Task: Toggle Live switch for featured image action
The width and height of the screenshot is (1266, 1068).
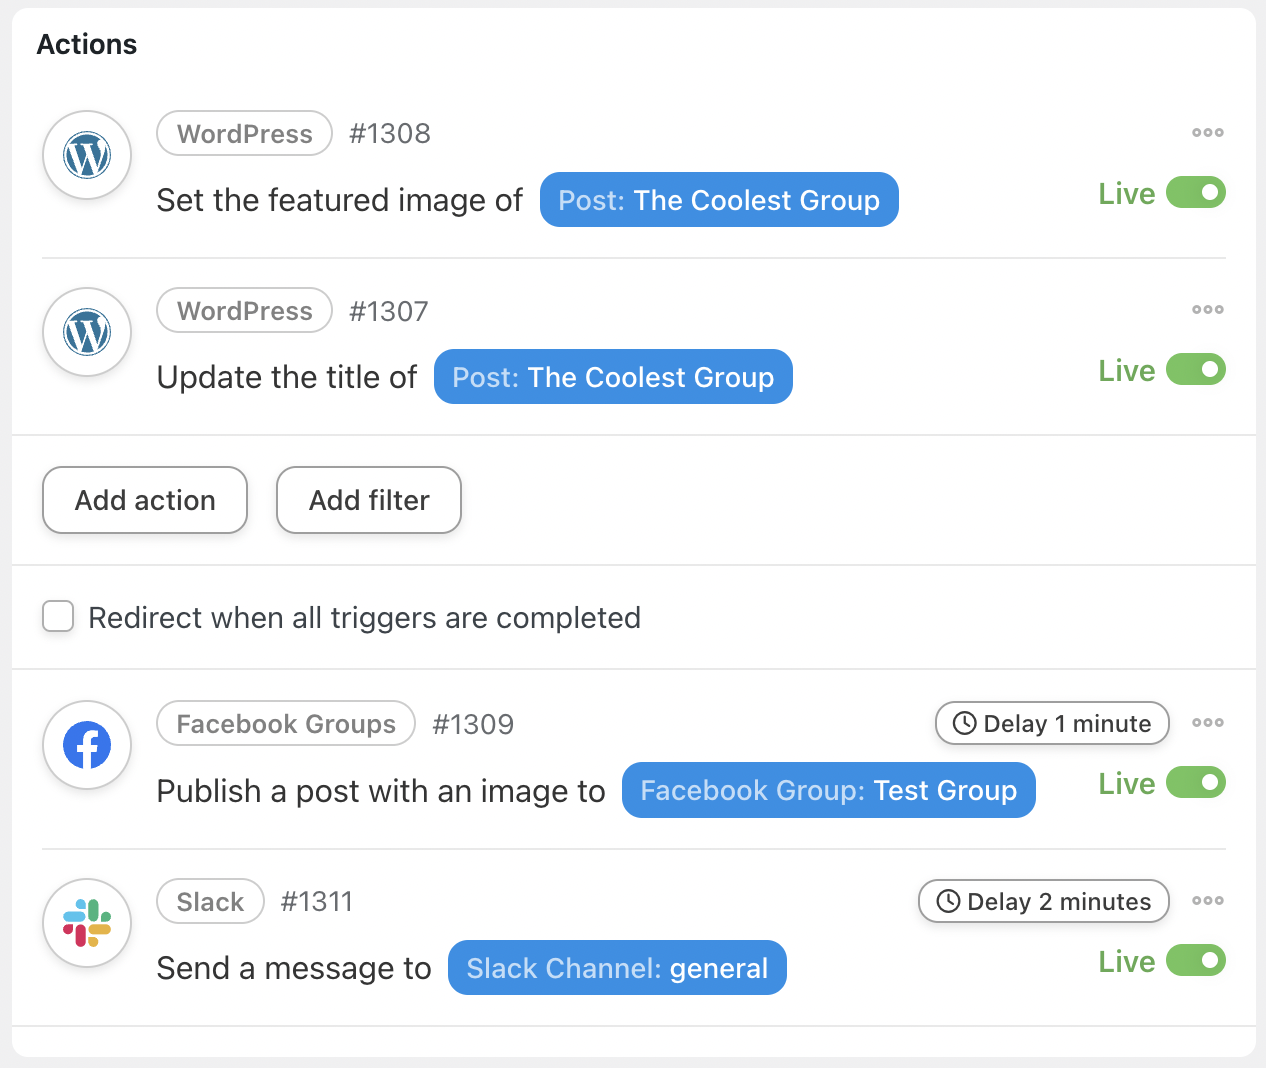Action: click(1196, 192)
